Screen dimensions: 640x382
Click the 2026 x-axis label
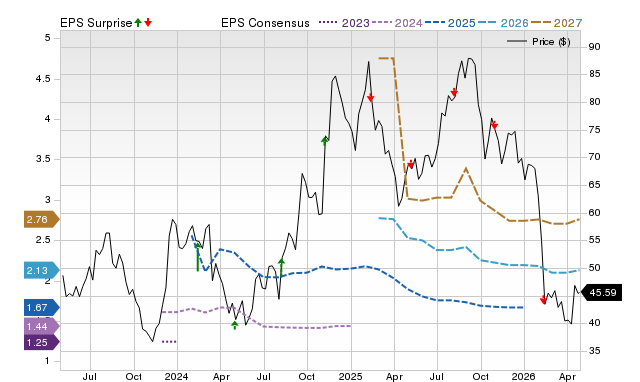(524, 376)
